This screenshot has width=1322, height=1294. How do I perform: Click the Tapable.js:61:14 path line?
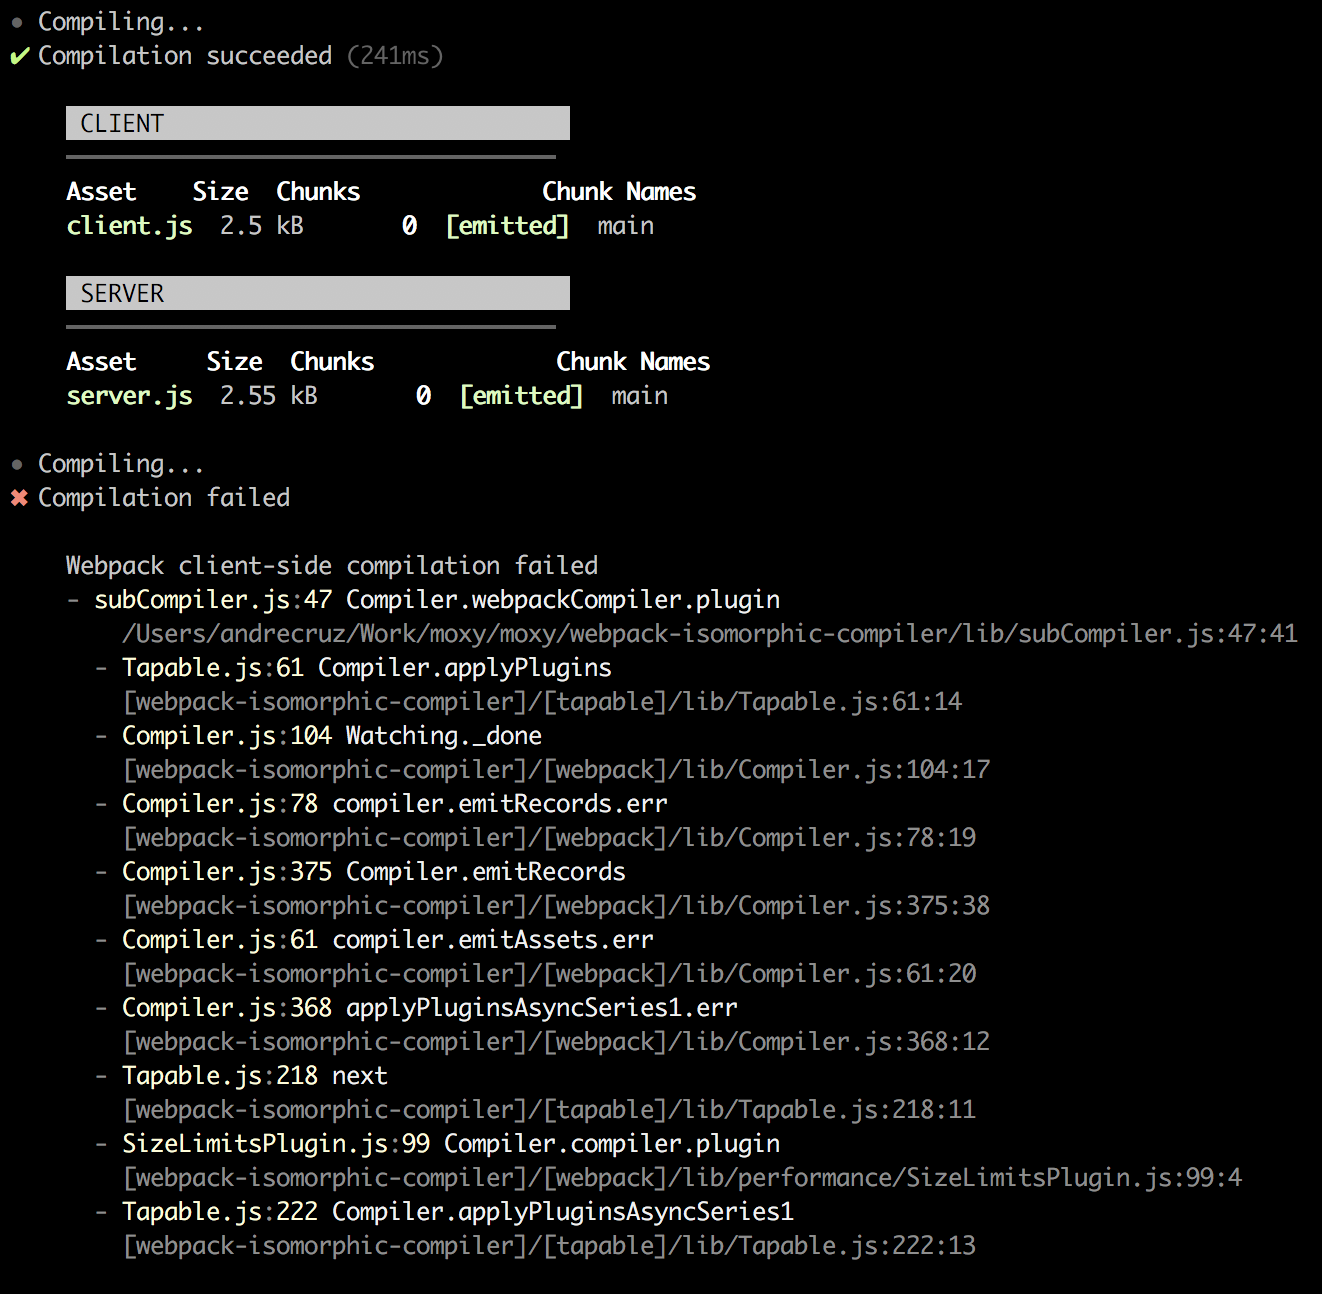pyautogui.click(x=542, y=702)
